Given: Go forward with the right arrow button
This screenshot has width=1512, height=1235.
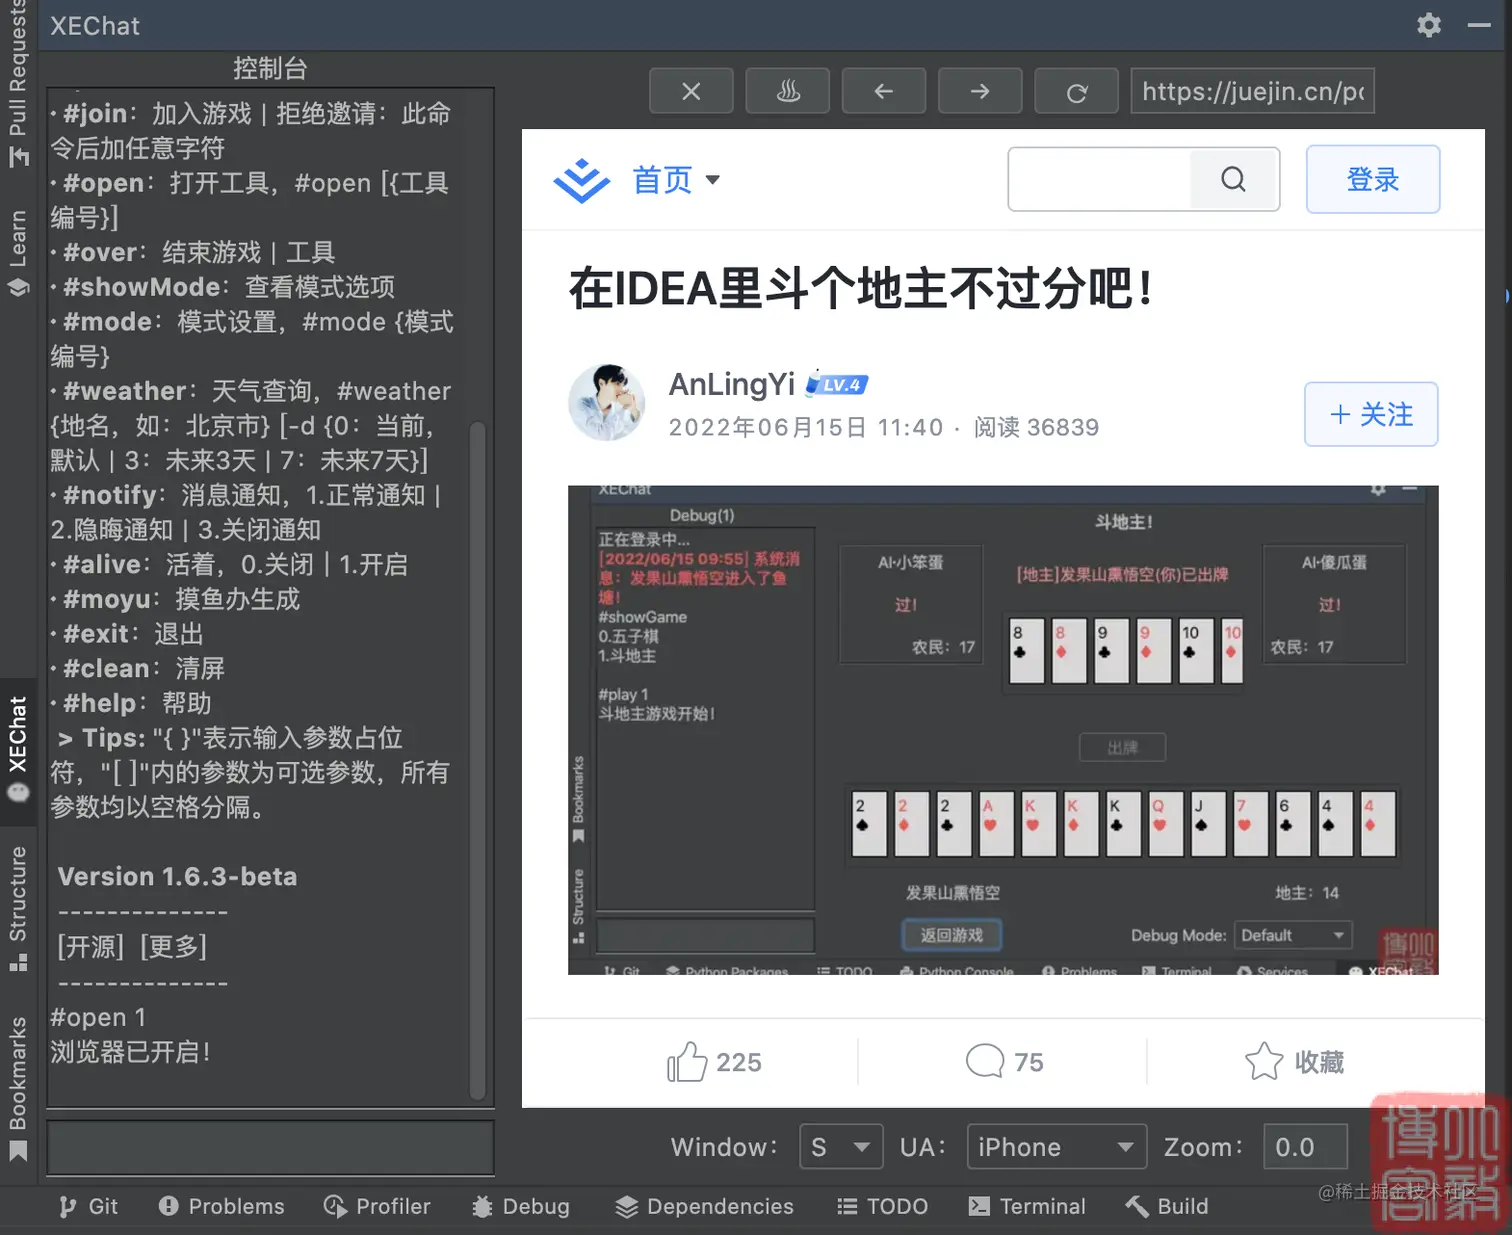Looking at the screenshot, I should [x=980, y=91].
